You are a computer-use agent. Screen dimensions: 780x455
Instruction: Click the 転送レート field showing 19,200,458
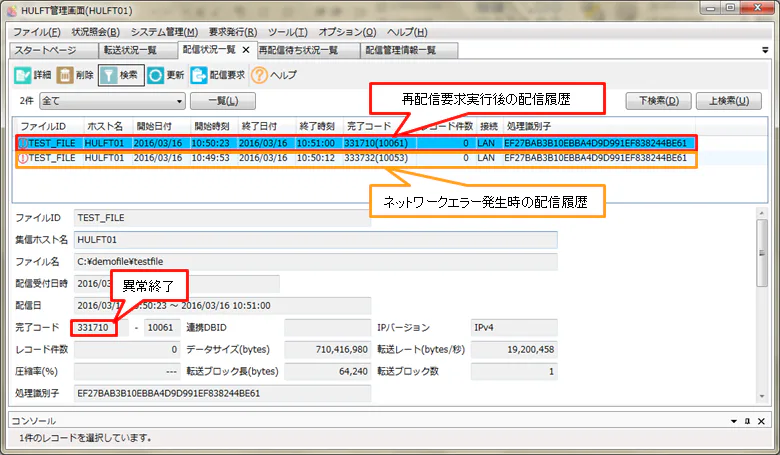514,350
